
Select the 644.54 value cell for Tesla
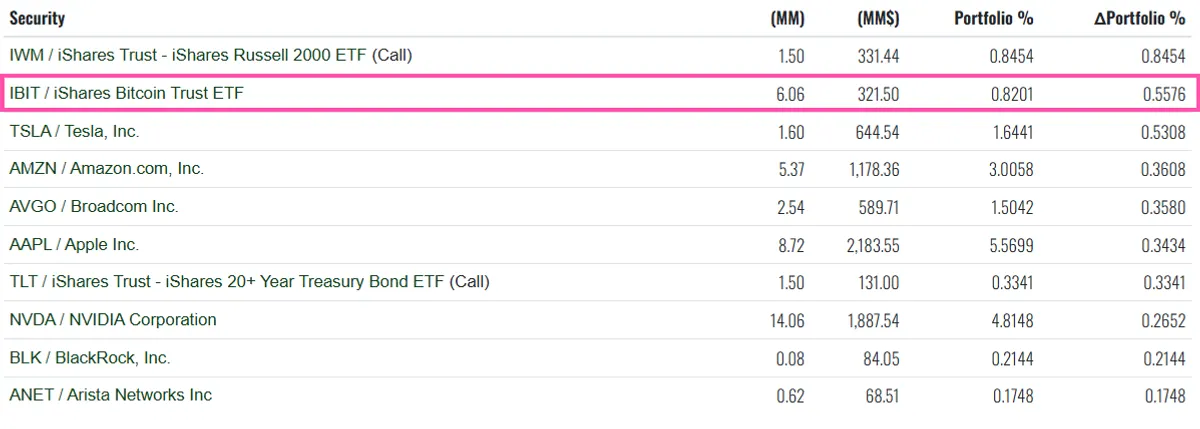click(878, 131)
